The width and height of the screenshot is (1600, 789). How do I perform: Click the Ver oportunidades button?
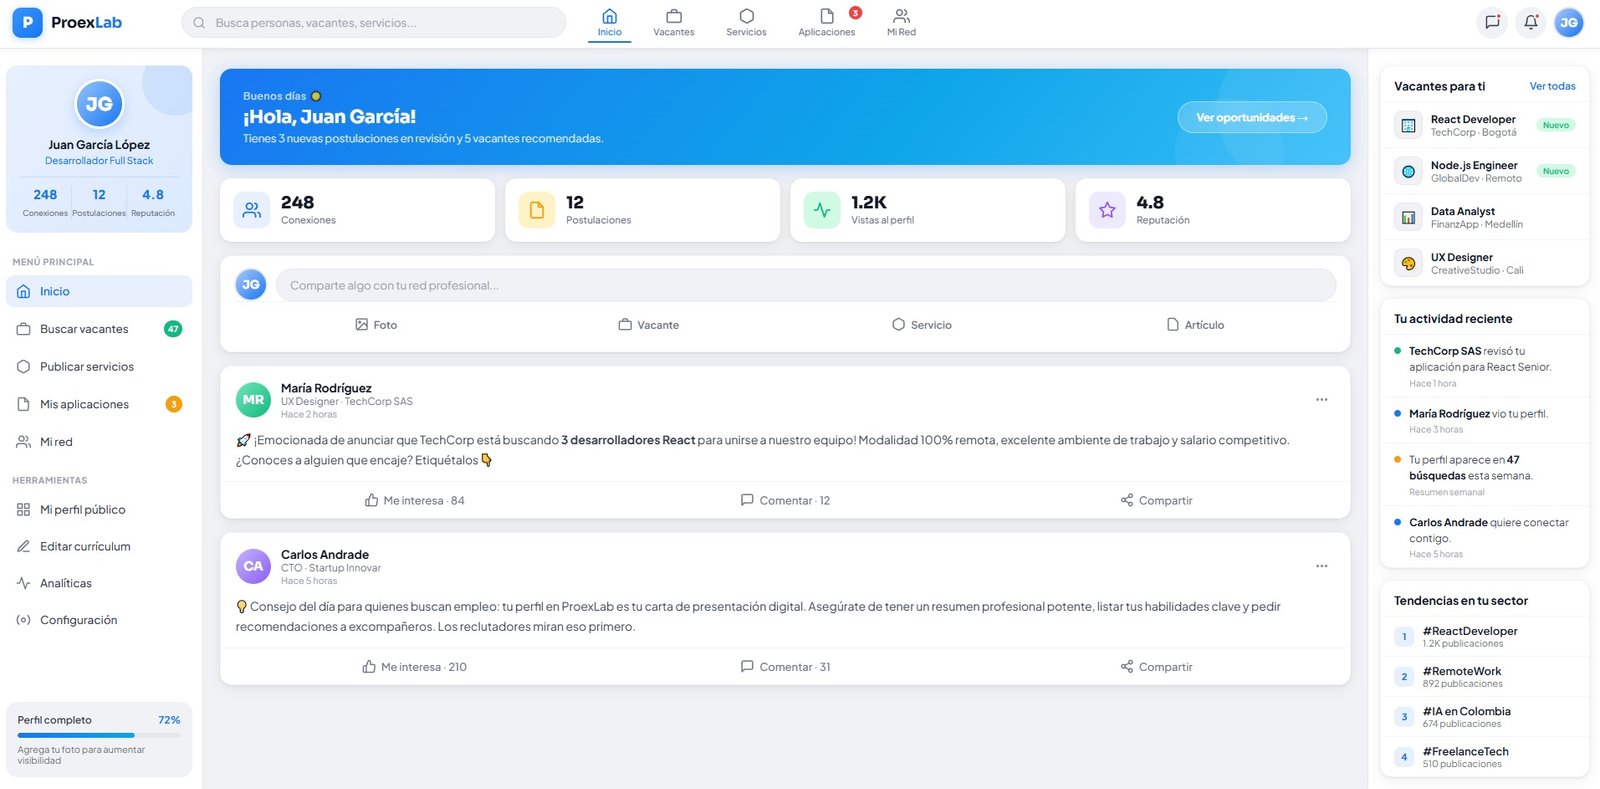click(x=1251, y=118)
